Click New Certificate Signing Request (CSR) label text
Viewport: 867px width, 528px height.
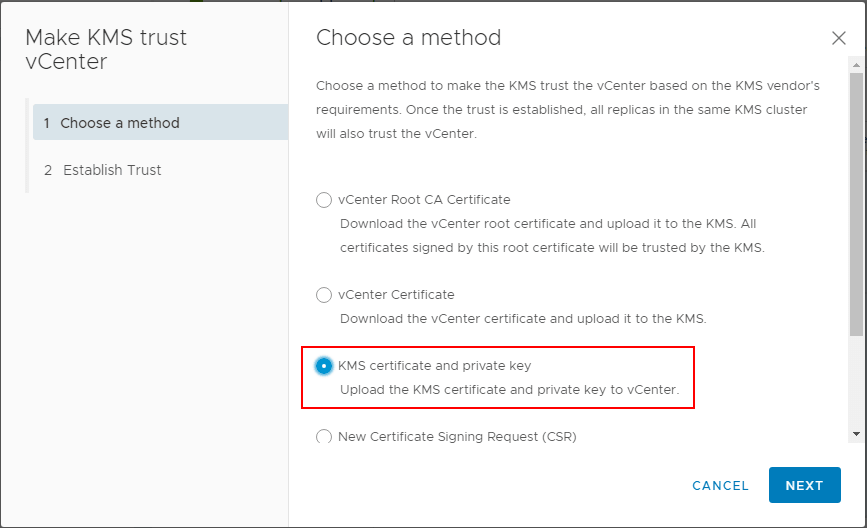coord(457,436)
